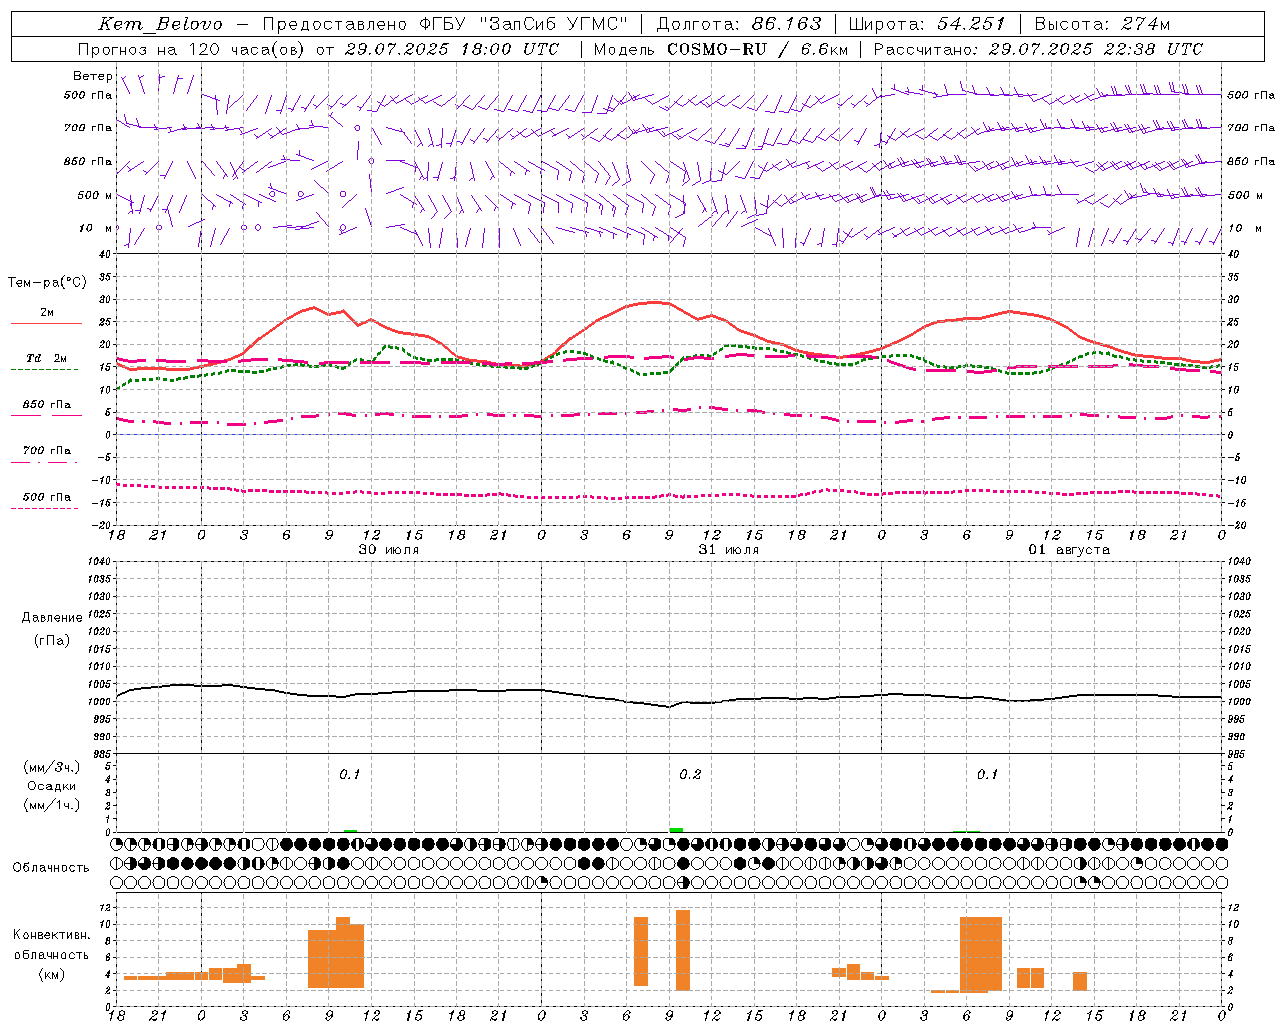Viewport: 1280px width, 1024px height.
Task: Click the widest orange convective bar on 01 августа
Action: point(981,954)
